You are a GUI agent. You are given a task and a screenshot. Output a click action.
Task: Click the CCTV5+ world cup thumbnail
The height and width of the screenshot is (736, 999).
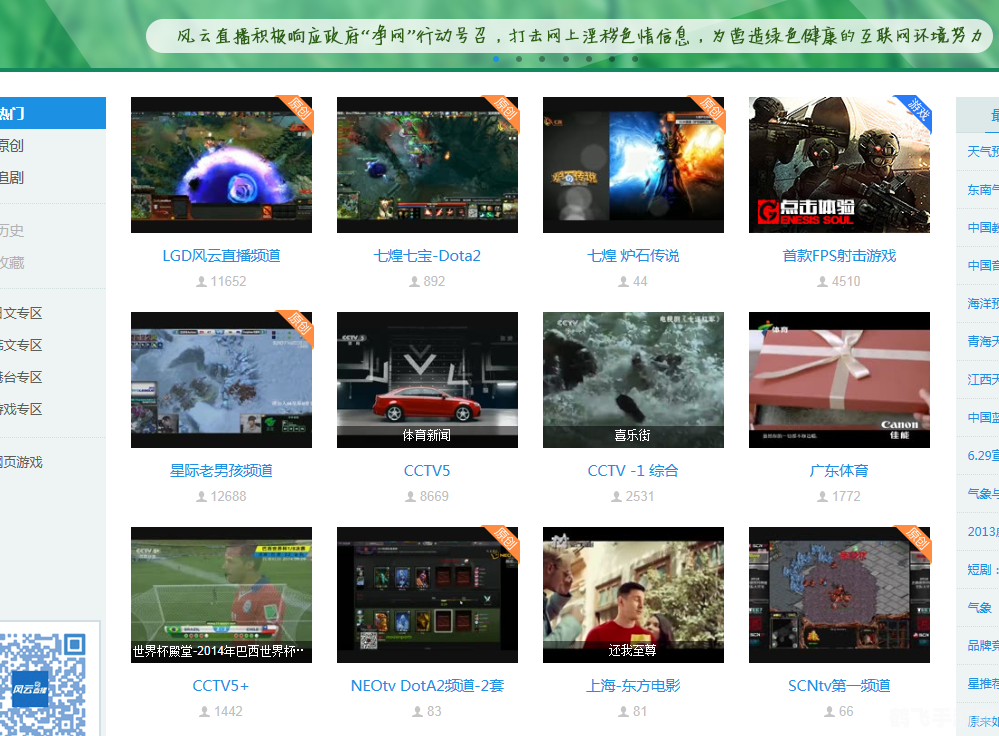[220, 595]
